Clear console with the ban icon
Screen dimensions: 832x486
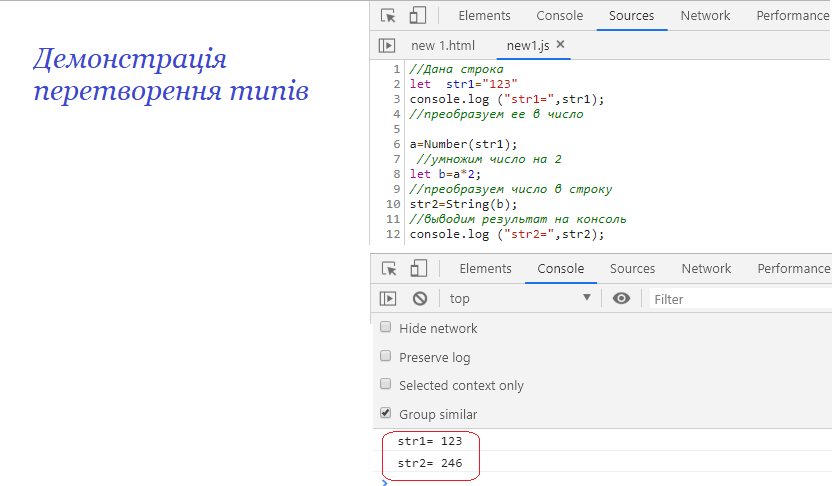(420, 298)
